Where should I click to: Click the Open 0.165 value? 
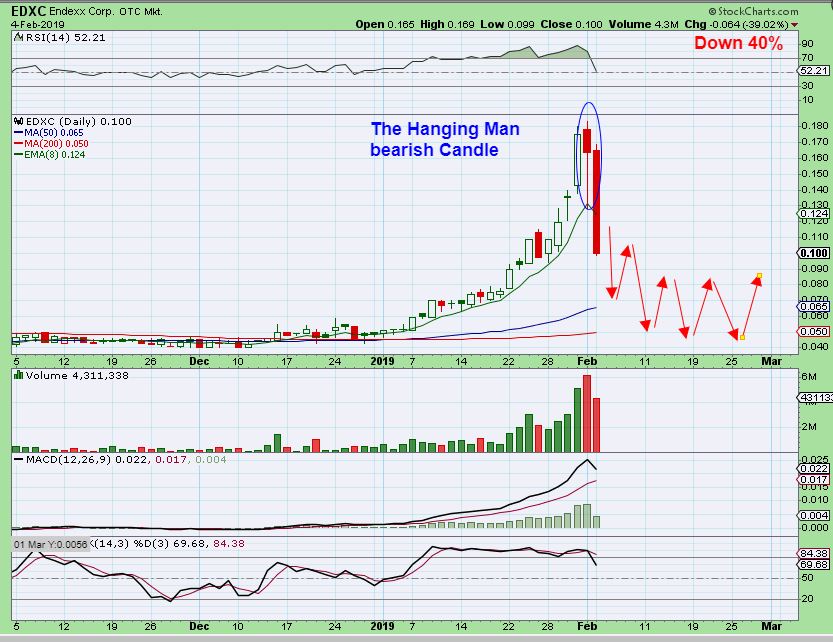tap(385, 24)
